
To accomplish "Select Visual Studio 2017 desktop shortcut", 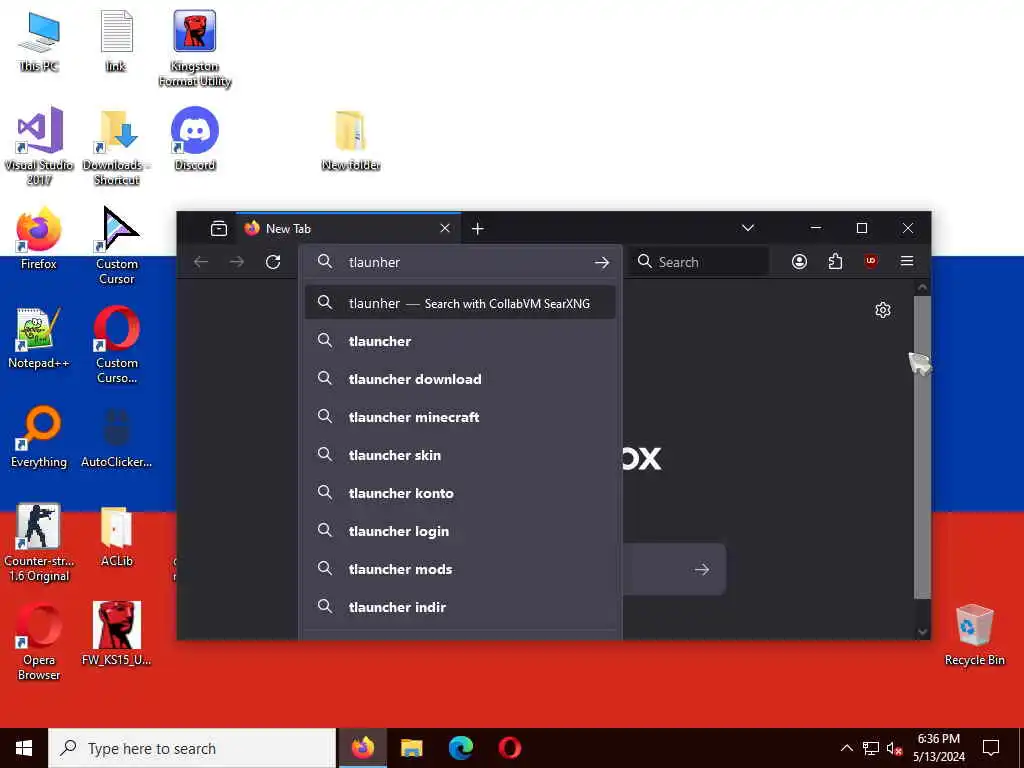I will point(39,146).
